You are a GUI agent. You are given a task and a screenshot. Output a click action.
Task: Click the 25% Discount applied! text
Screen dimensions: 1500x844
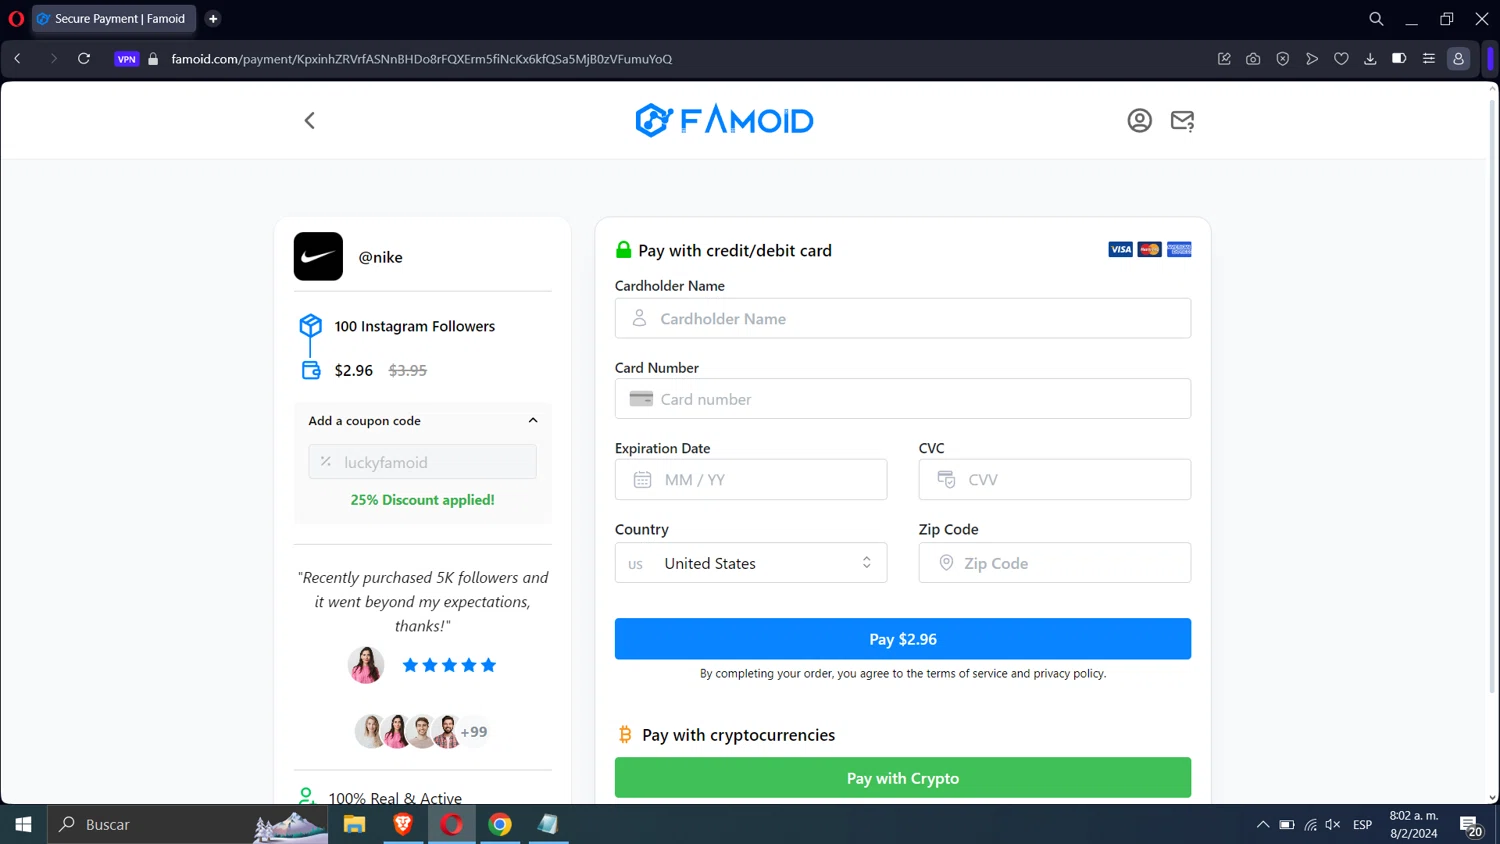tap(422, 500)
